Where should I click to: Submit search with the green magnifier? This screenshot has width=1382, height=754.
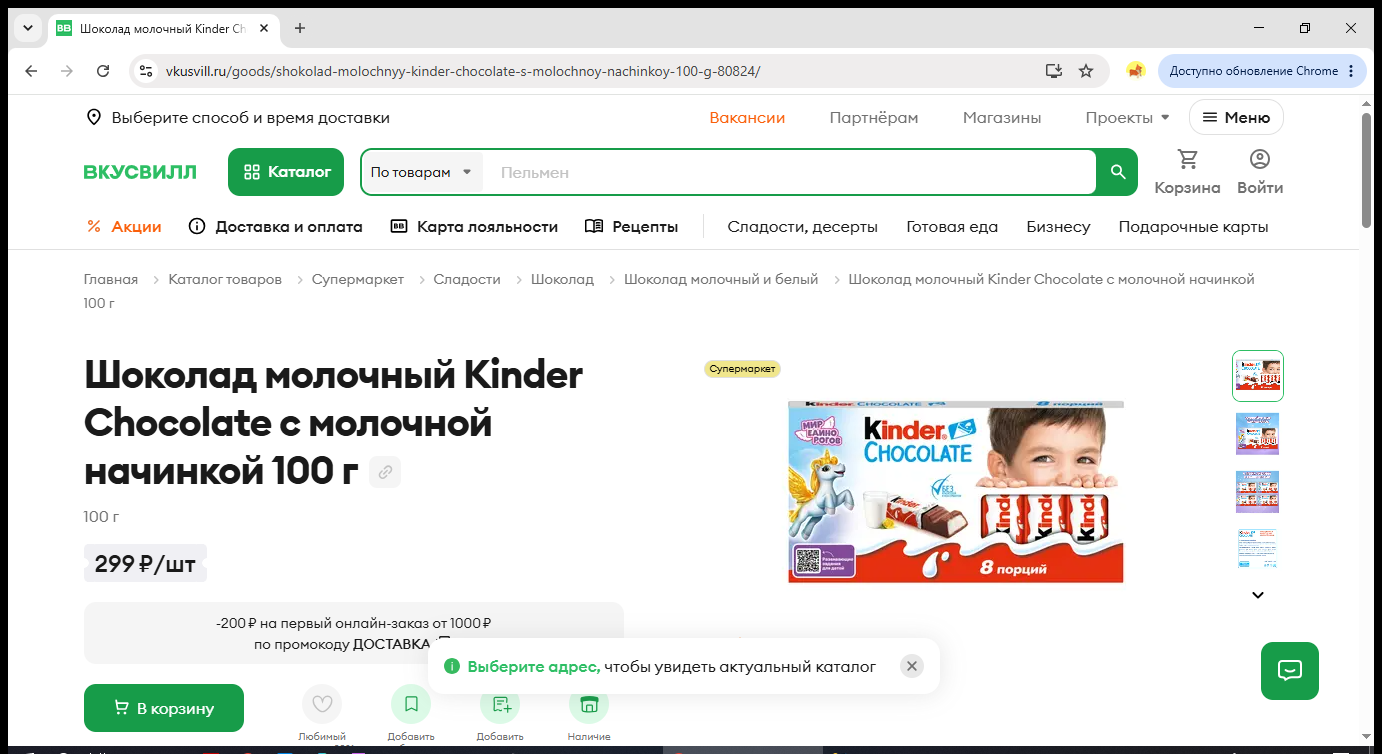click(x=1118, y=172)
